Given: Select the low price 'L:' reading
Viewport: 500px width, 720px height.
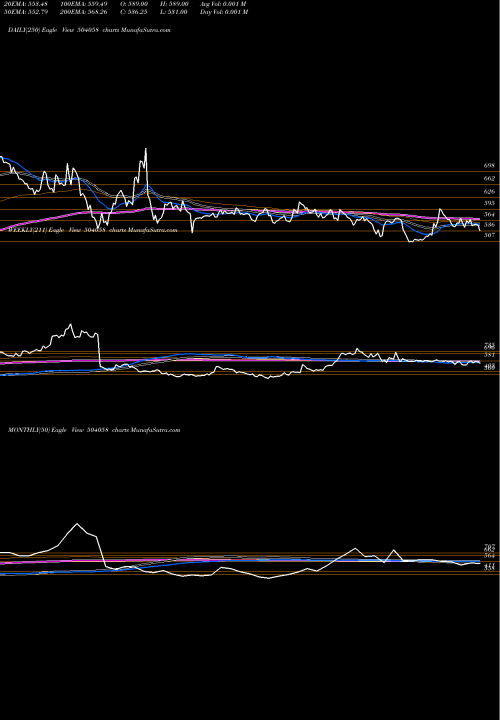Looking at the screenshot, I should [174, 12].
